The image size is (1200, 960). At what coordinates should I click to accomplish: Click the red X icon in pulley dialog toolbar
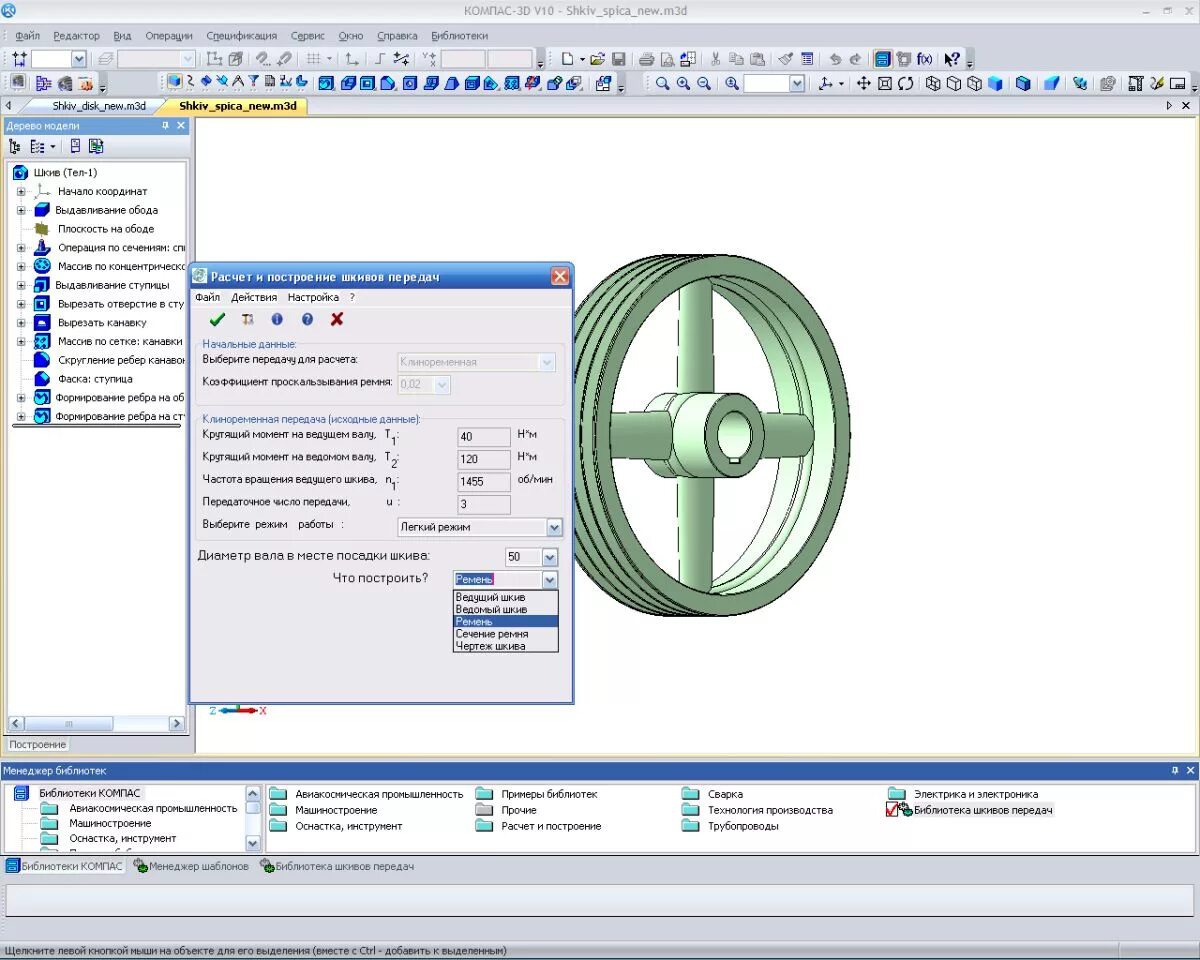coord(337,319)
